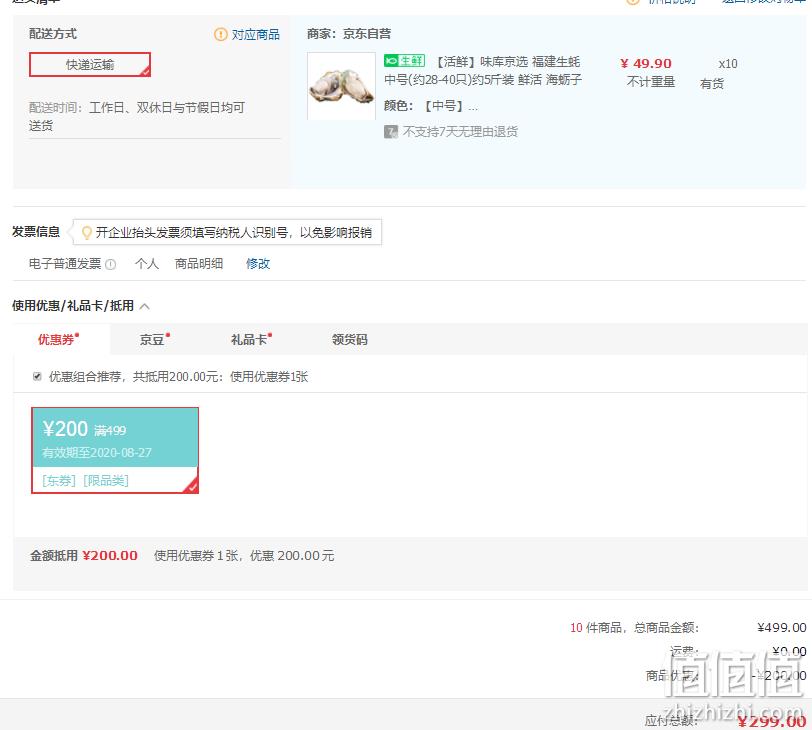812x730 pixels.
Task: Click the 个人 invoice title text
Action: 147,264
